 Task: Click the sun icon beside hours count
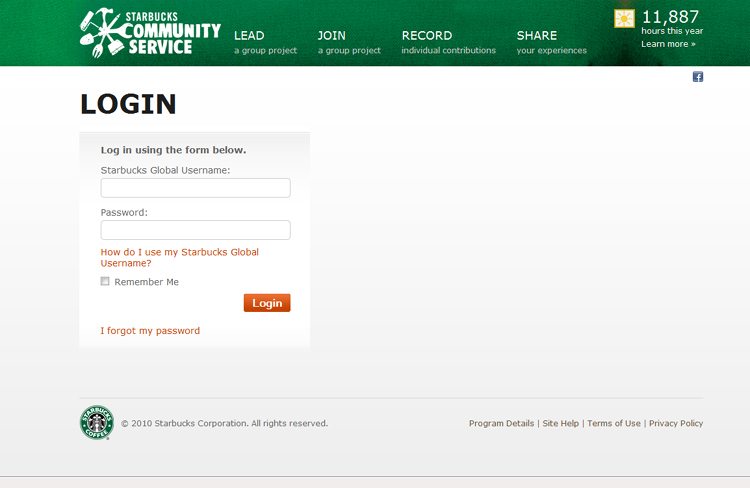[x=624, y=19]
